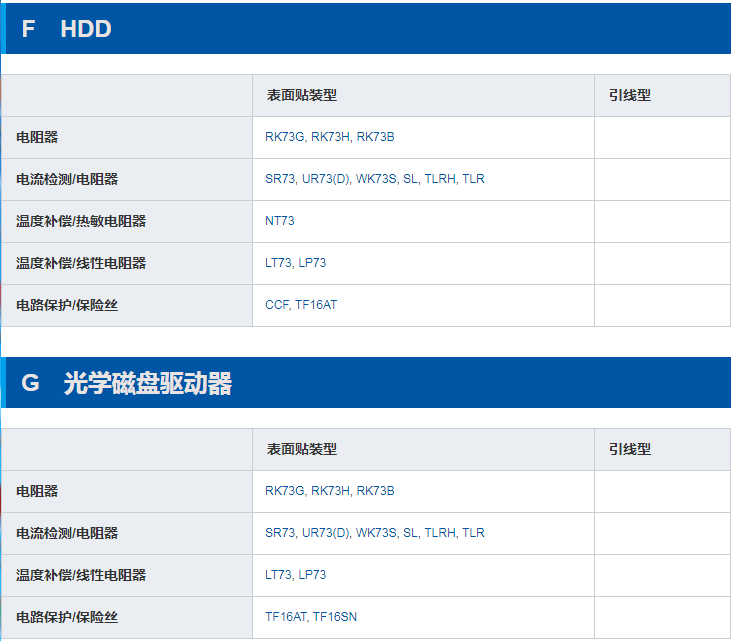
Task: Open the SL link in the 光学磁盘驱动器 table
Action: (x=410, y=533)
